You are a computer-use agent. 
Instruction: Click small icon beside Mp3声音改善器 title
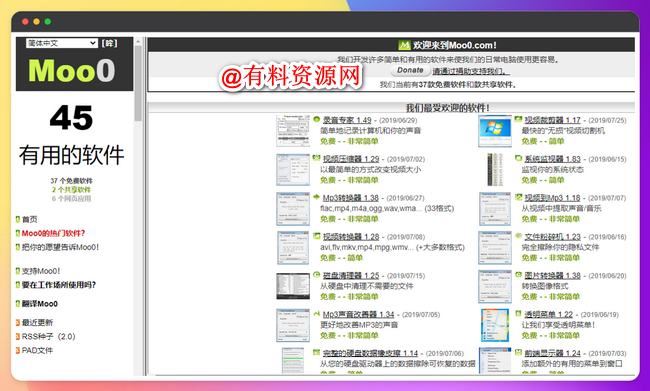pyautogui.click(x=317, y=313)
